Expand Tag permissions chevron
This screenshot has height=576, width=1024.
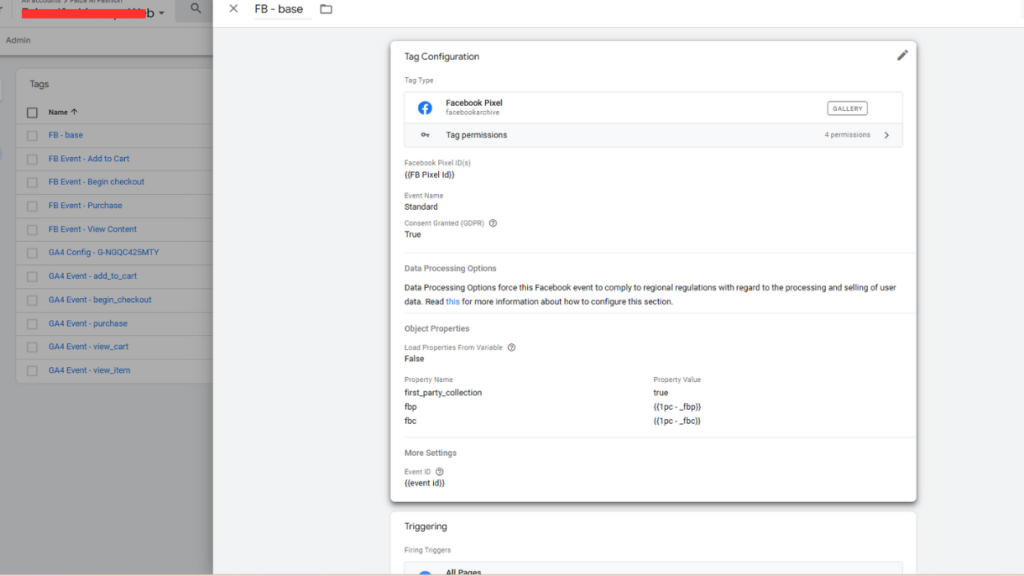(x=886, y=135)
